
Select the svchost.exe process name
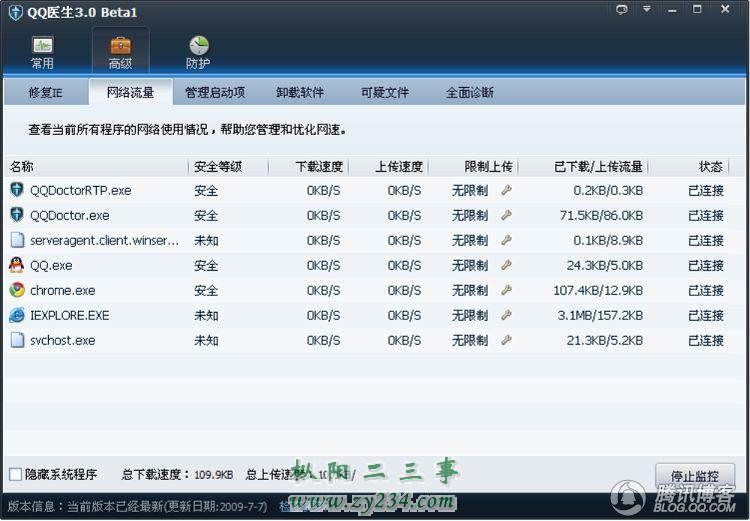[x=63, y=340]
